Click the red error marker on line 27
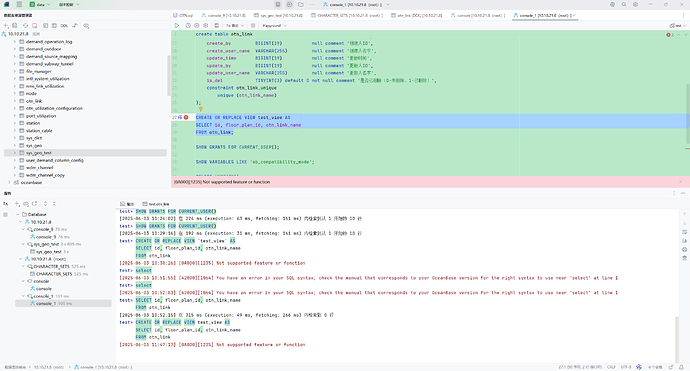690x371 pixels. pyautogui.click(x=186, y=118)
